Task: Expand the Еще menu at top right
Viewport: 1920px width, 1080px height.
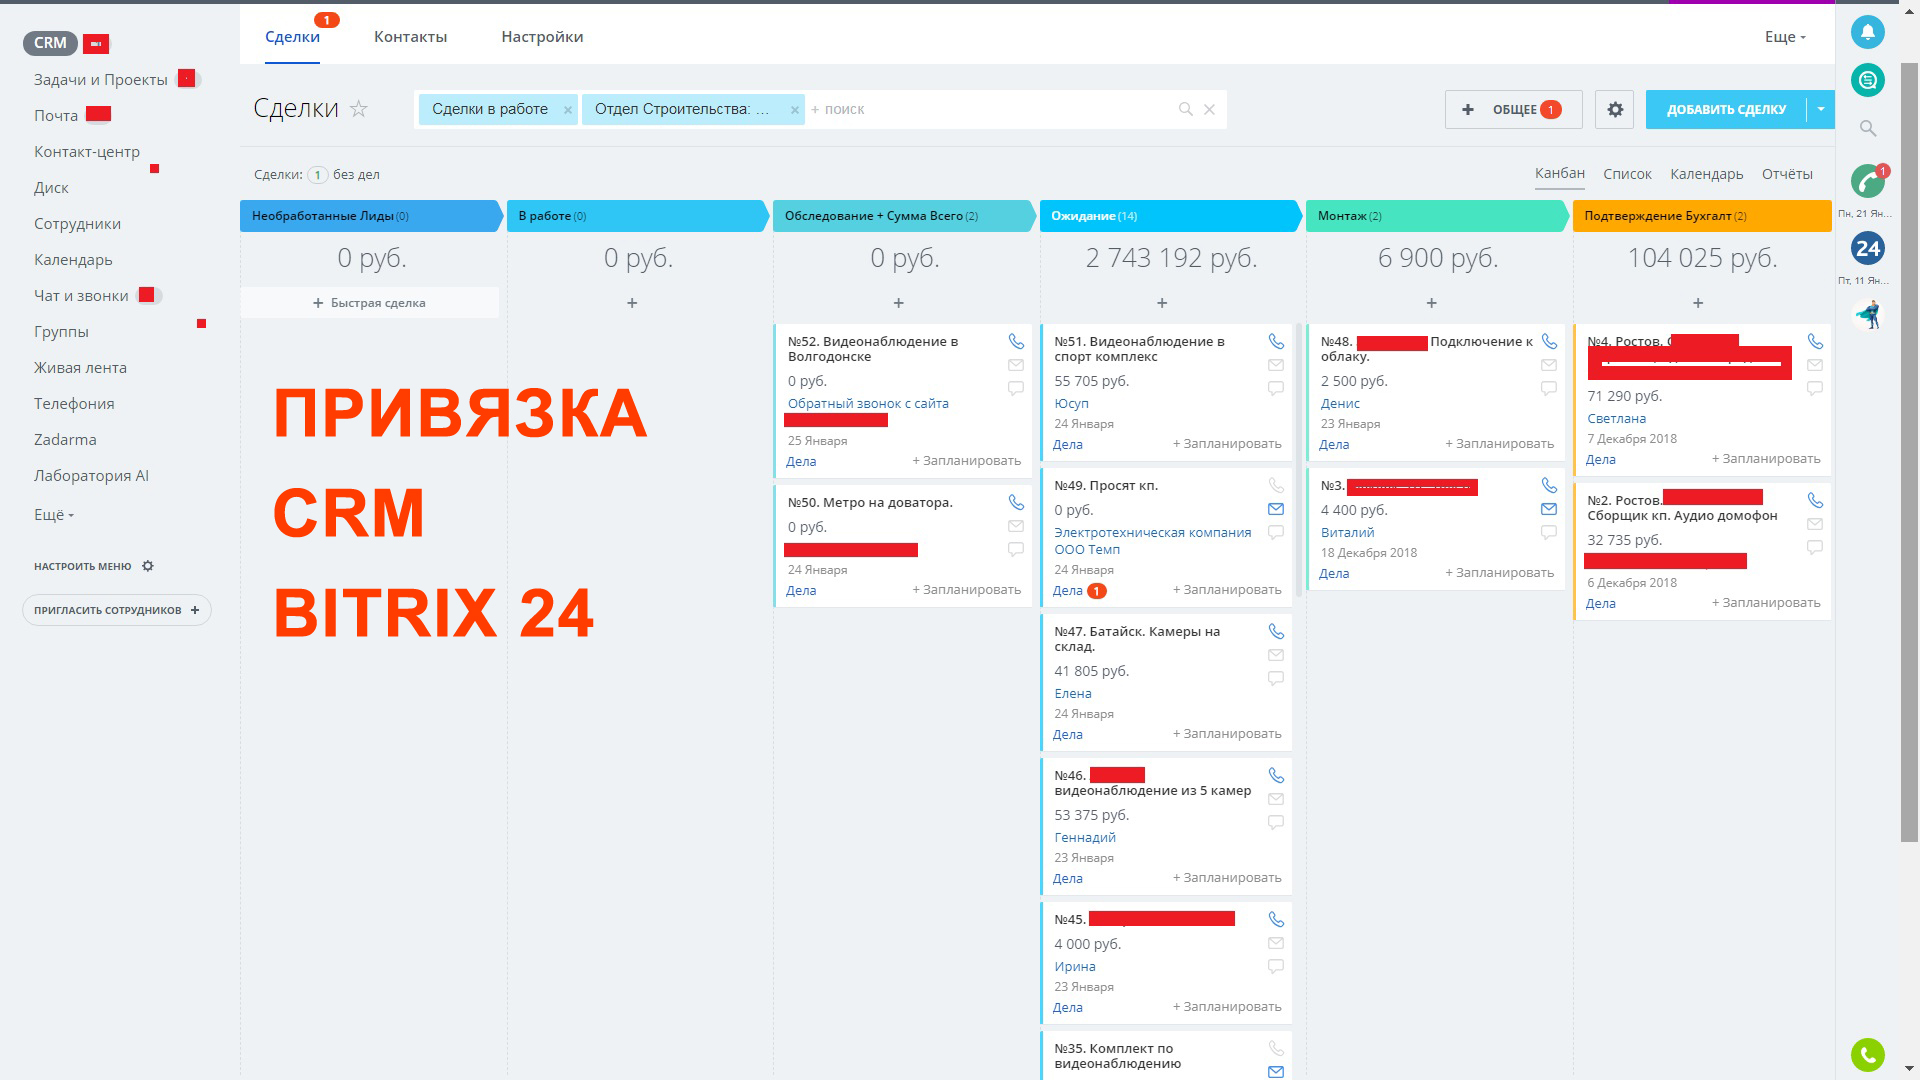Action: coord(1785,37)
